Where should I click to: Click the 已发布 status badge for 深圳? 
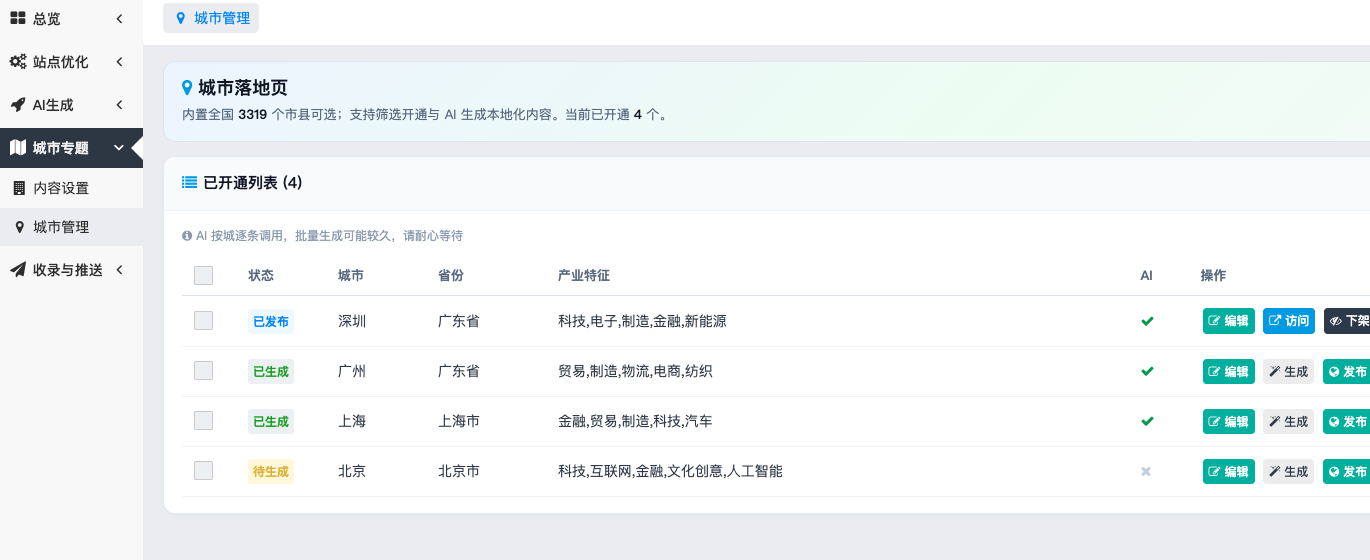(x=271, y=321)
